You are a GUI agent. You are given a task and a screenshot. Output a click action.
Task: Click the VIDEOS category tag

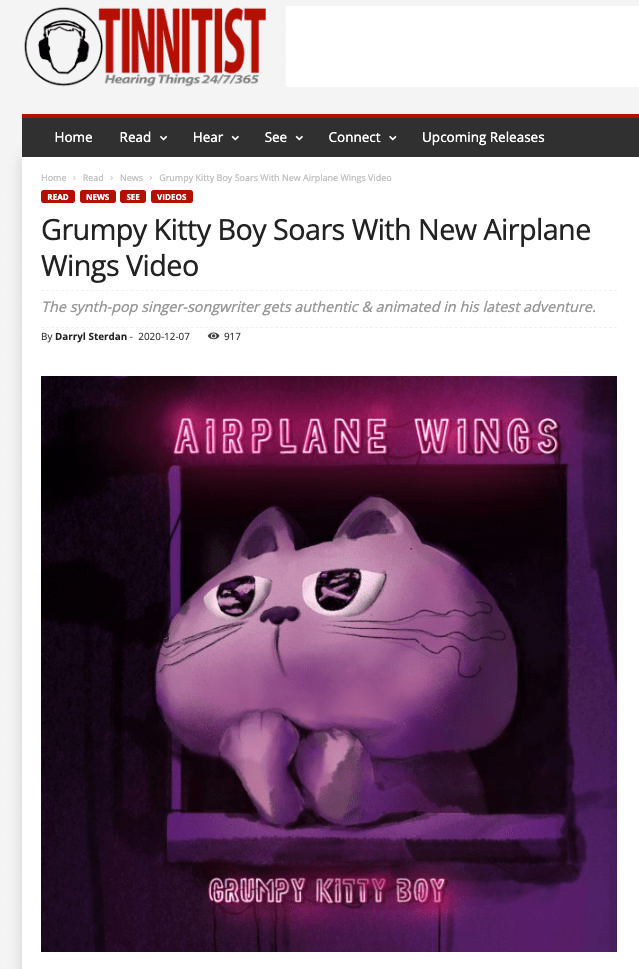tap(172, 197)
